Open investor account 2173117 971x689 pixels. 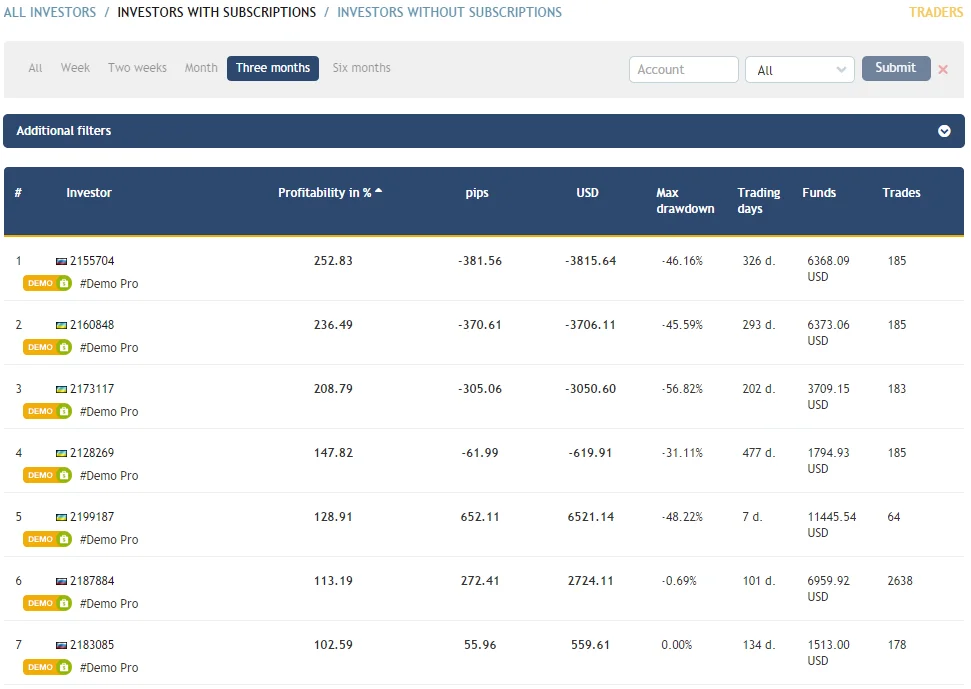(x=92, y=389)
